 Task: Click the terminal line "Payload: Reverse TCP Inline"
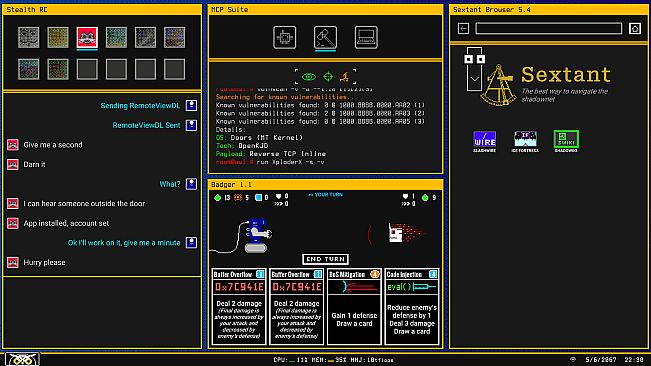(271, 154)
